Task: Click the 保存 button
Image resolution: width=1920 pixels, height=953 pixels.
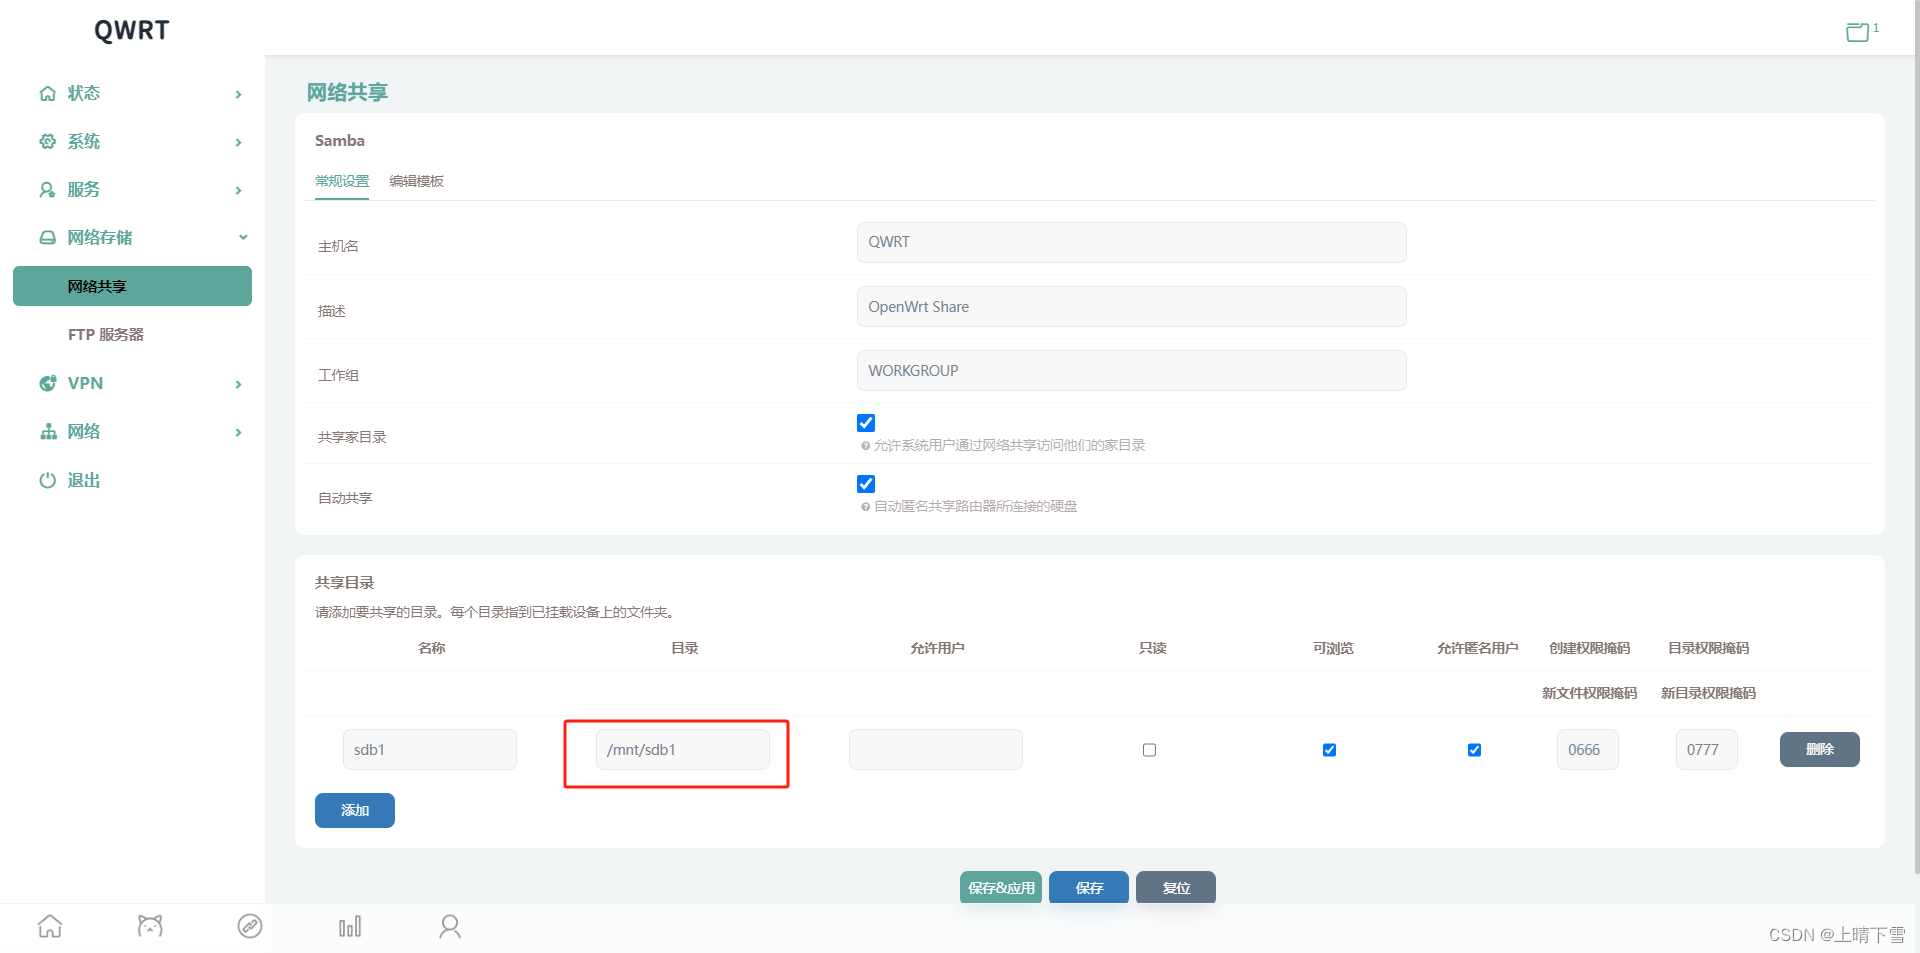Action: [x=1089, y=887]
